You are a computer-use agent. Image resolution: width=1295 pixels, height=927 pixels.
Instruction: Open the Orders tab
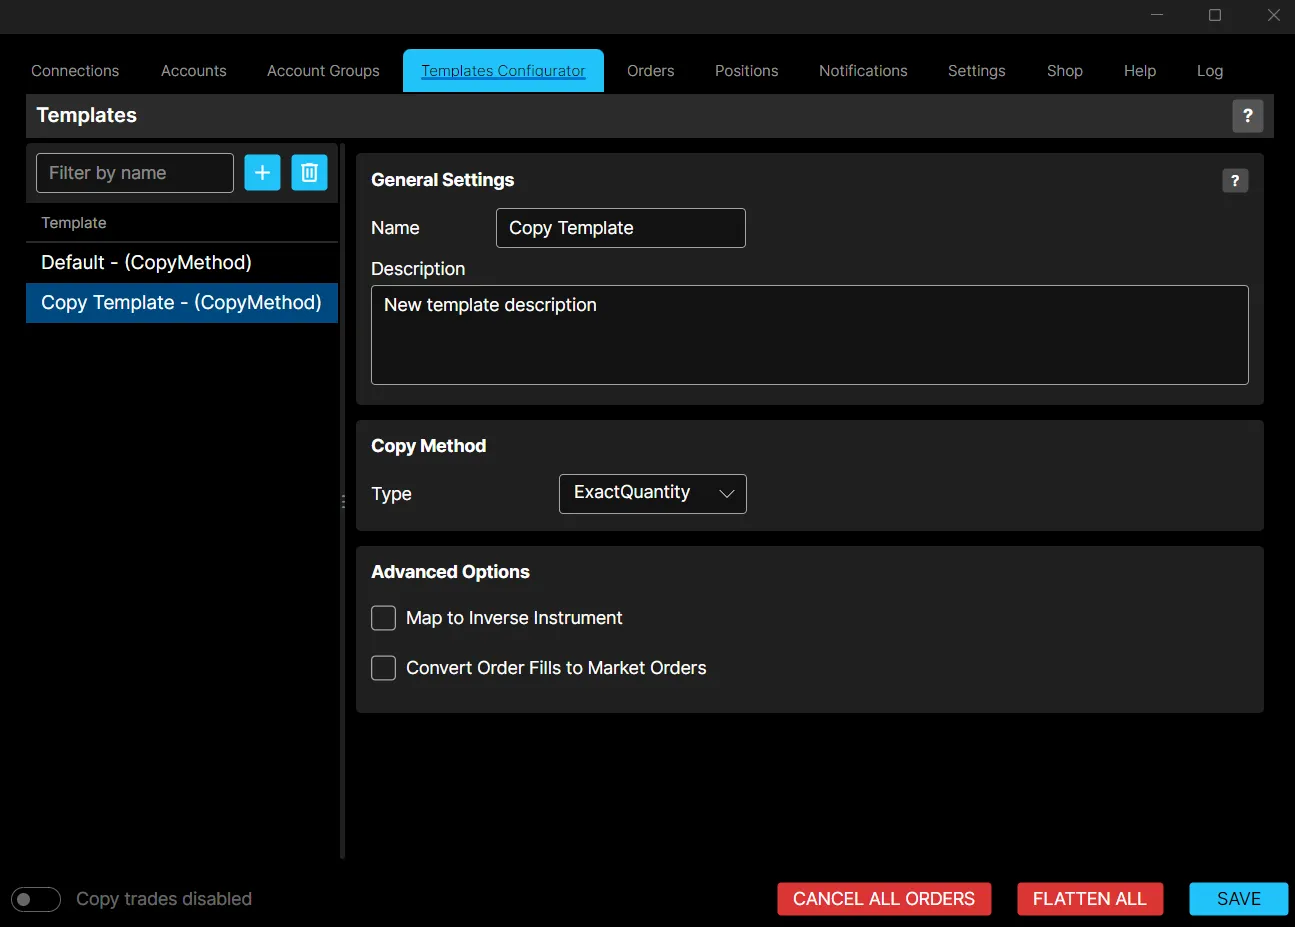pos(651,71)
